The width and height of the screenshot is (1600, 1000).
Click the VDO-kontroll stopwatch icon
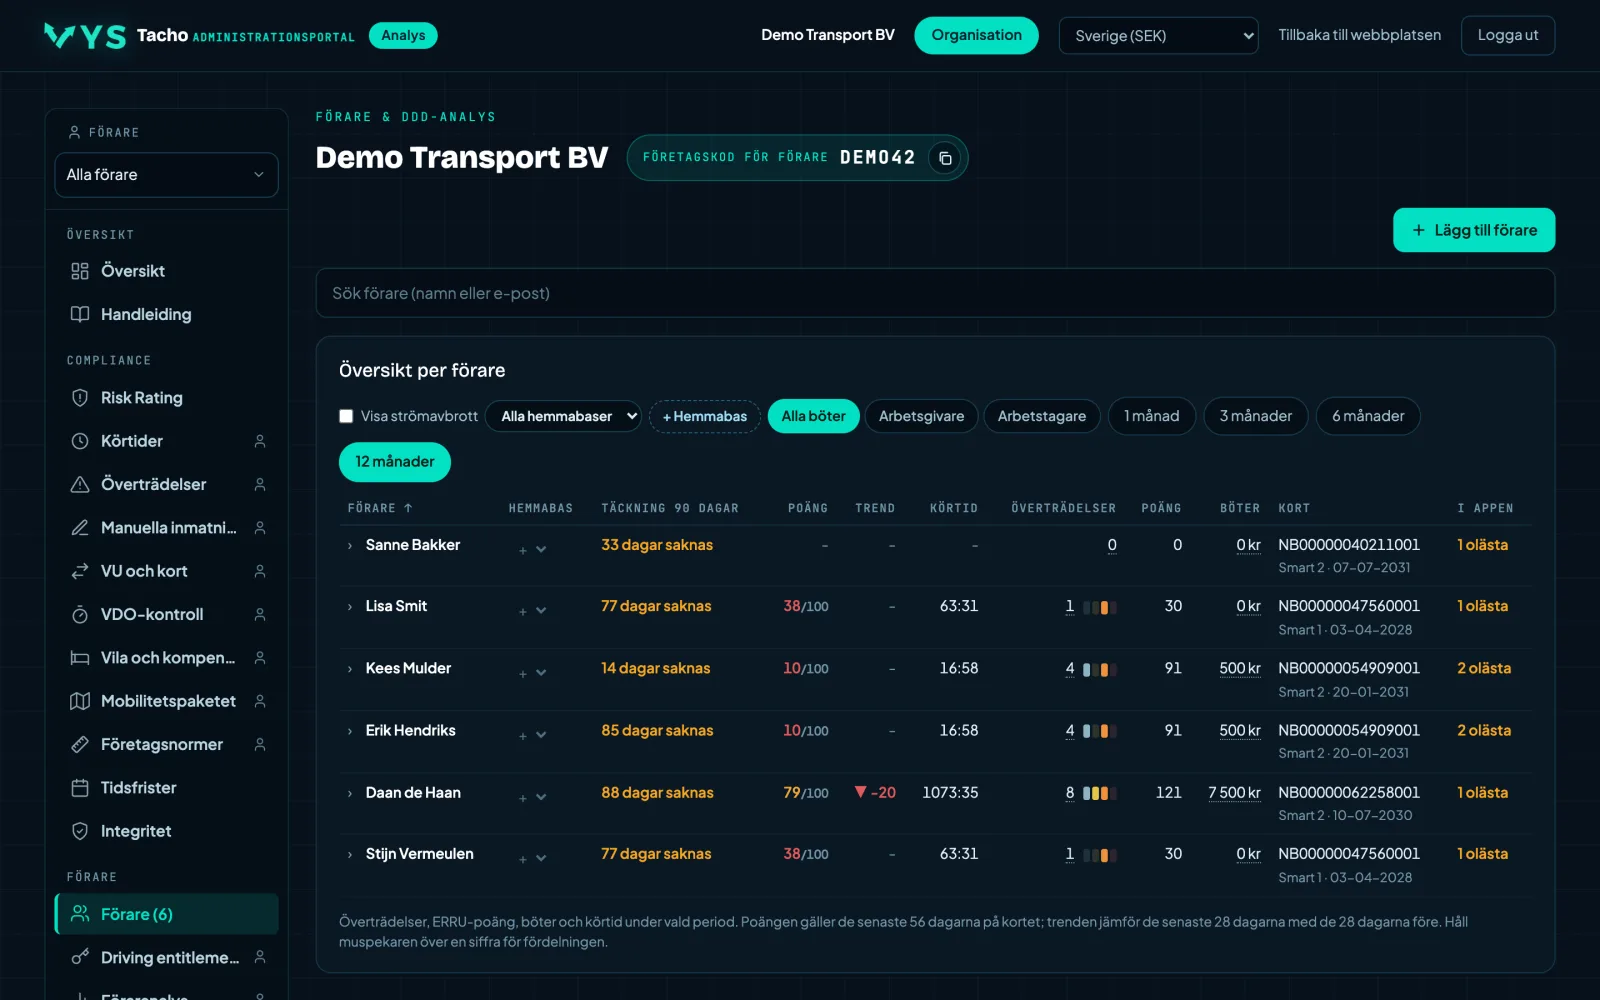[80, 614]
